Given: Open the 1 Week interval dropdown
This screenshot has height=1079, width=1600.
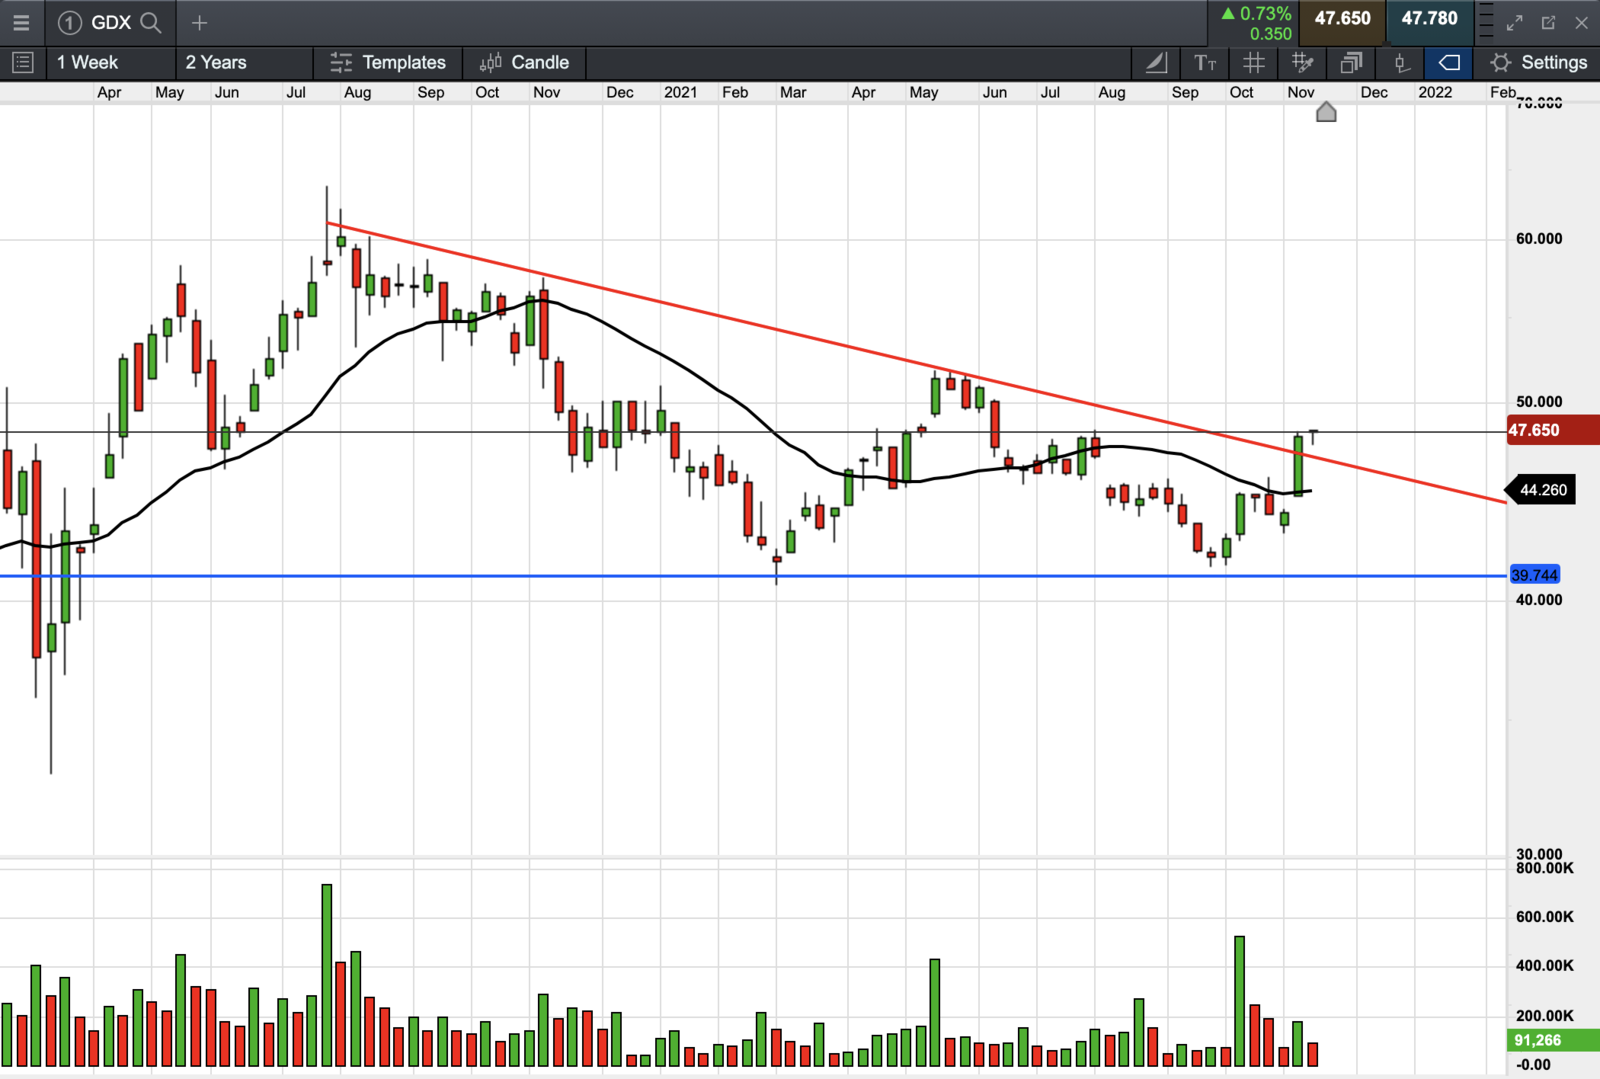Looking at the screenshot, I should pyautogui.click(x=109, y=62).
